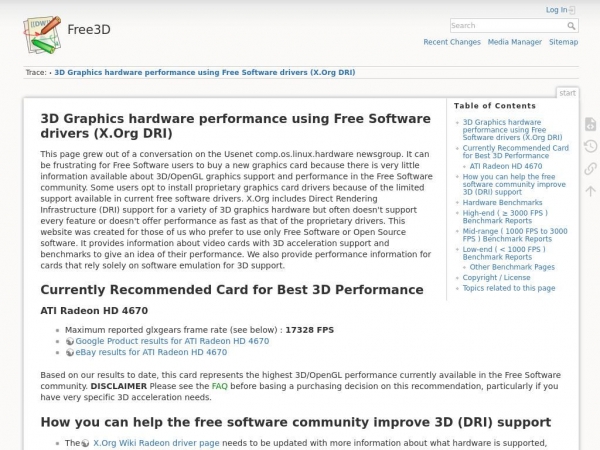Click the How you can help heading in article
This screenshot has height=450, width=600.
296,422
